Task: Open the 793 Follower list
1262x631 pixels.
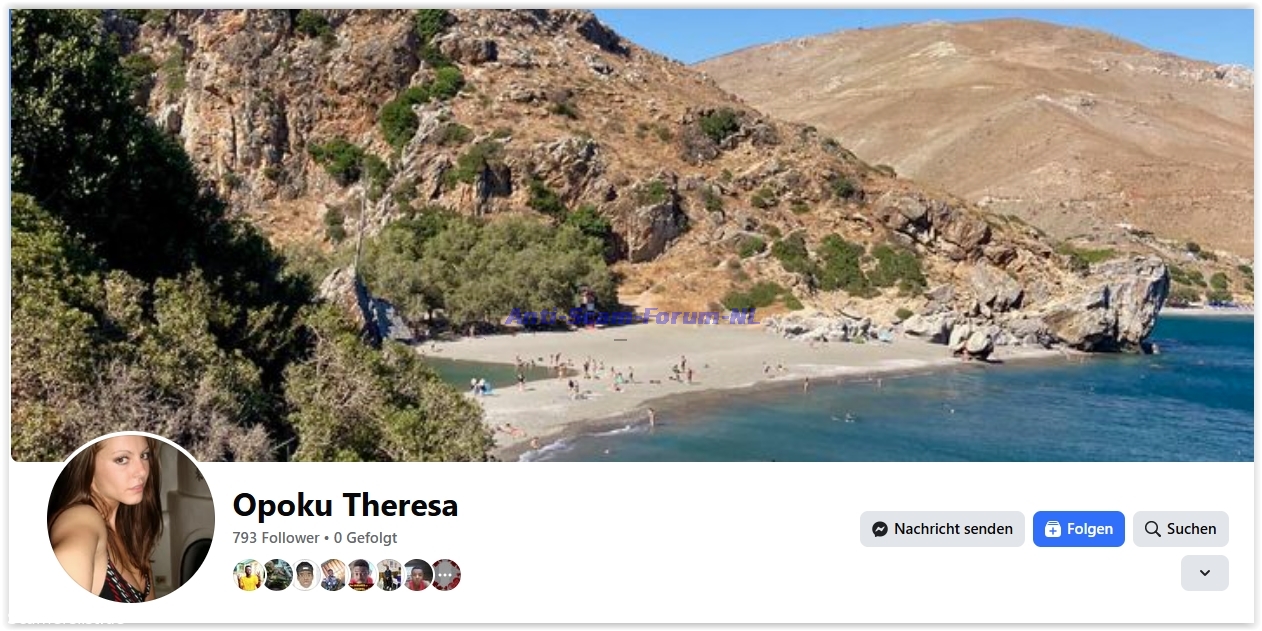Action: (x=276, y=538)
